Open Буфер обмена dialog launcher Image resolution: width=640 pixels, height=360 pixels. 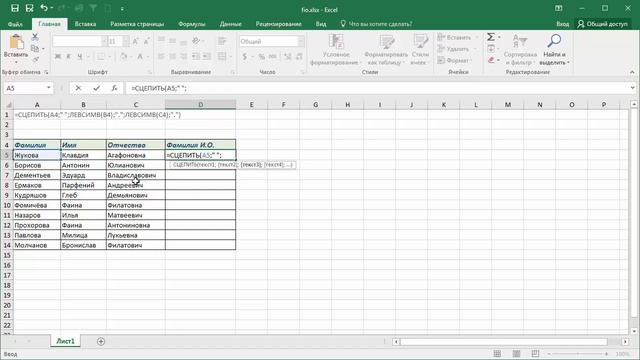pyautogui.click(x=46, y=72)
